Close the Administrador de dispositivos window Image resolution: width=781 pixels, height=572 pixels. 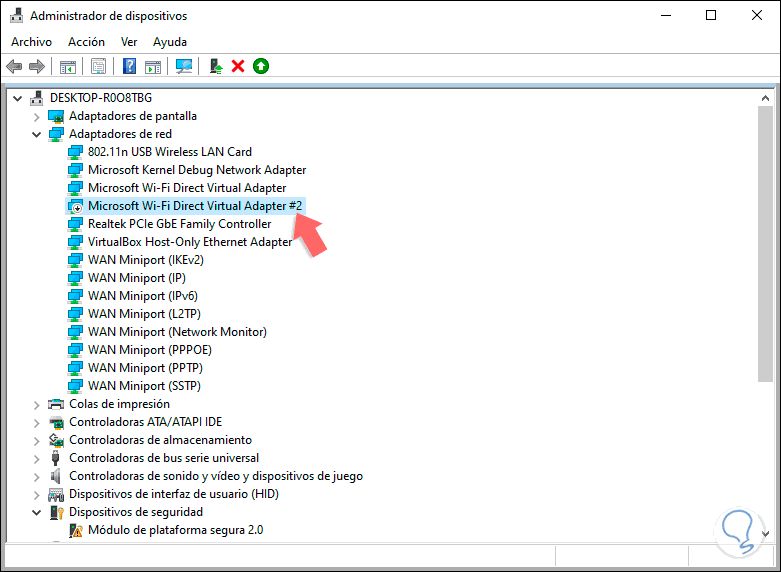(x=757, y=15)
